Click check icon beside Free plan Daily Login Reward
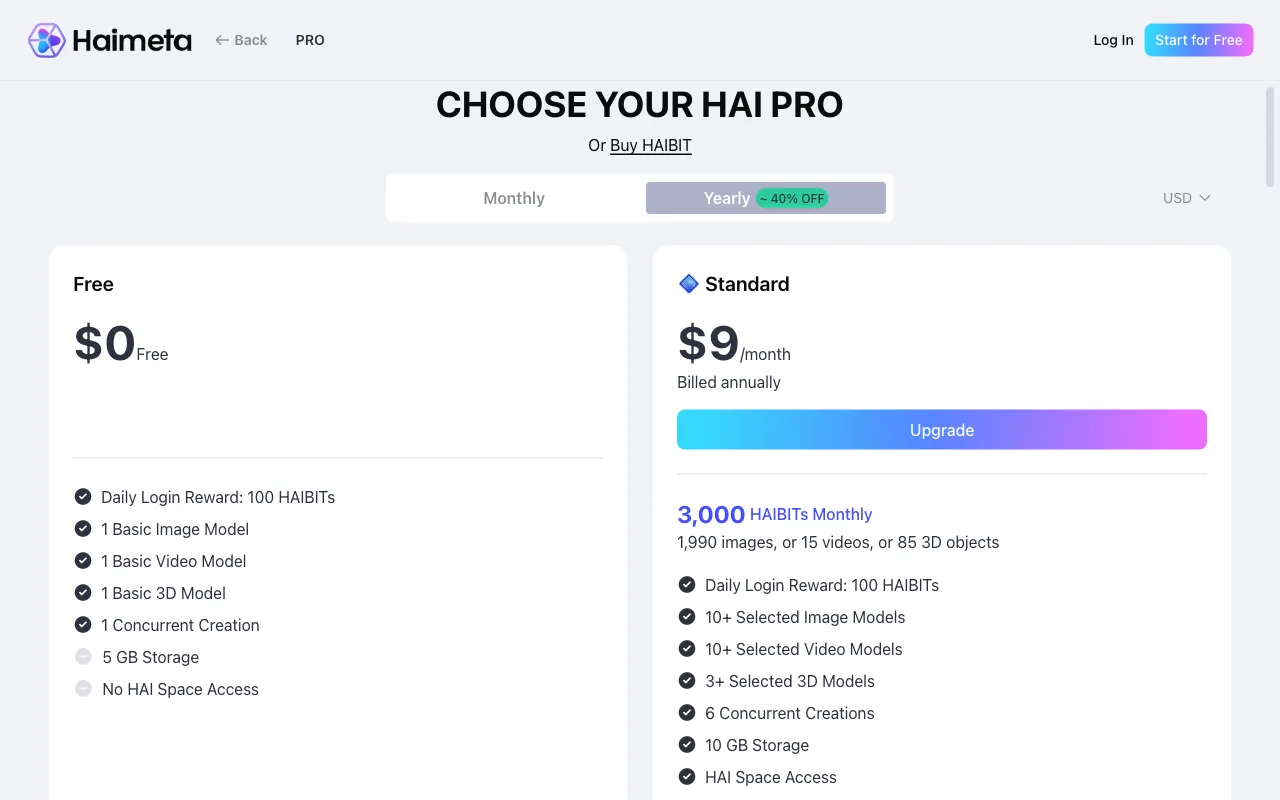The height and width of the screenshot is (800, 1280). [83, 497]
